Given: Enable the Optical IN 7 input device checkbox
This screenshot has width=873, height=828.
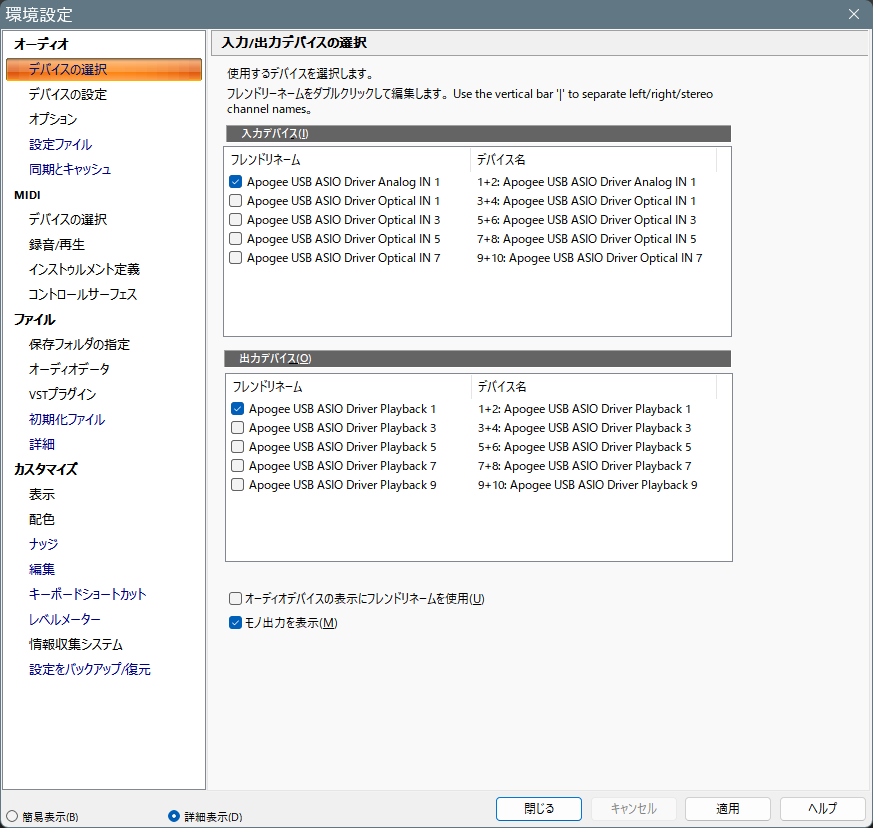Looking at the screenshot, I should (x=236, y=257).
